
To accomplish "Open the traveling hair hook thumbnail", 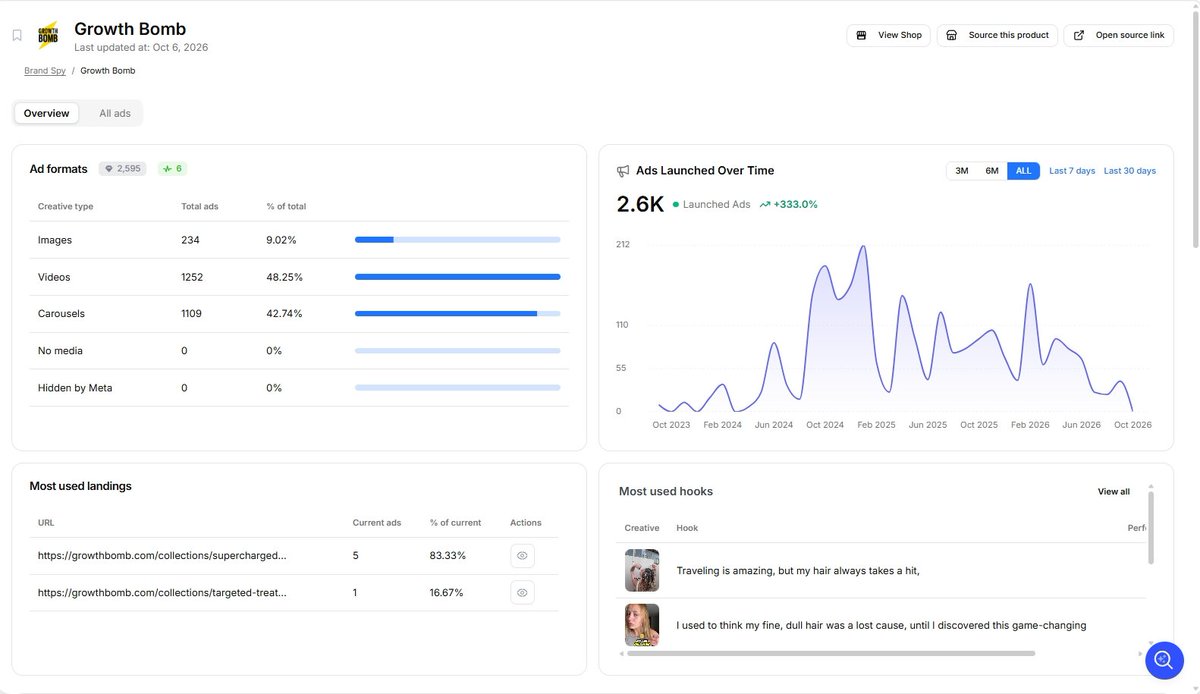I will 642,570.
